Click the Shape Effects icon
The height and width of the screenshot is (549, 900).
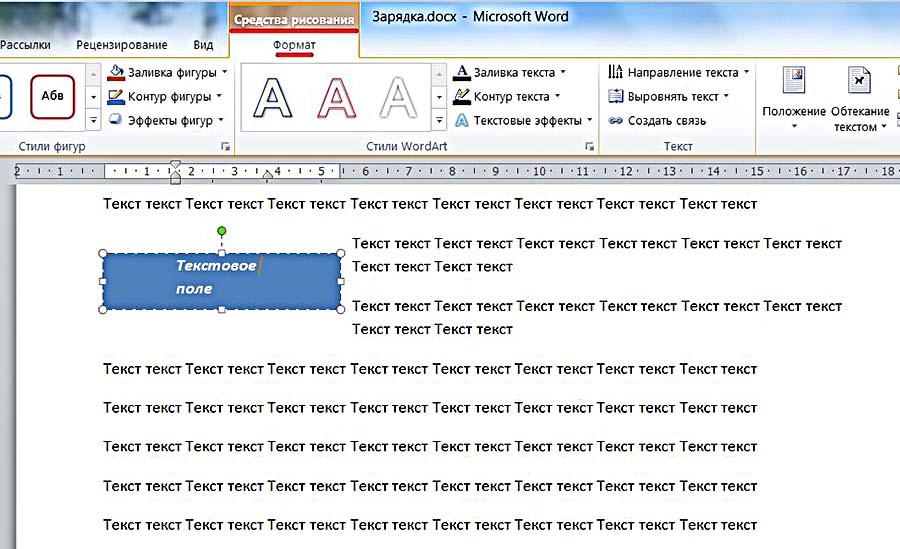pos(116,120)
